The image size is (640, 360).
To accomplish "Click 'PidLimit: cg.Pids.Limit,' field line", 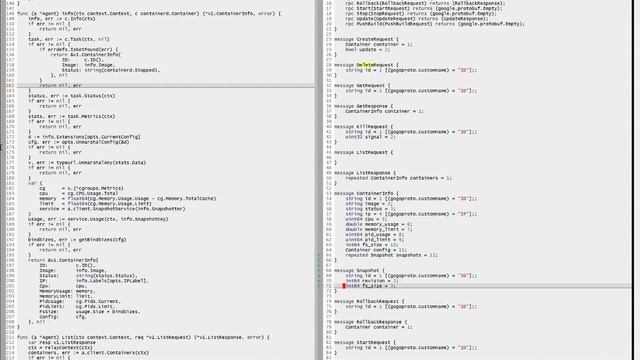I will pos(77,307).
